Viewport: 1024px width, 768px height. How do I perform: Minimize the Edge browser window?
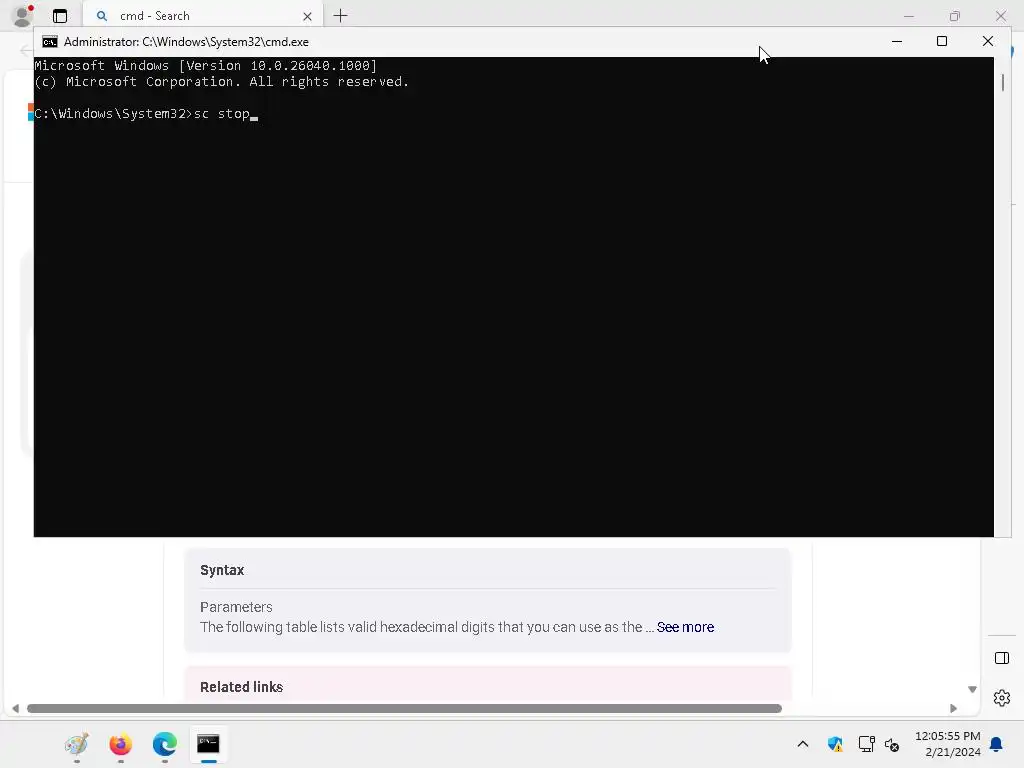click(909, 16)
